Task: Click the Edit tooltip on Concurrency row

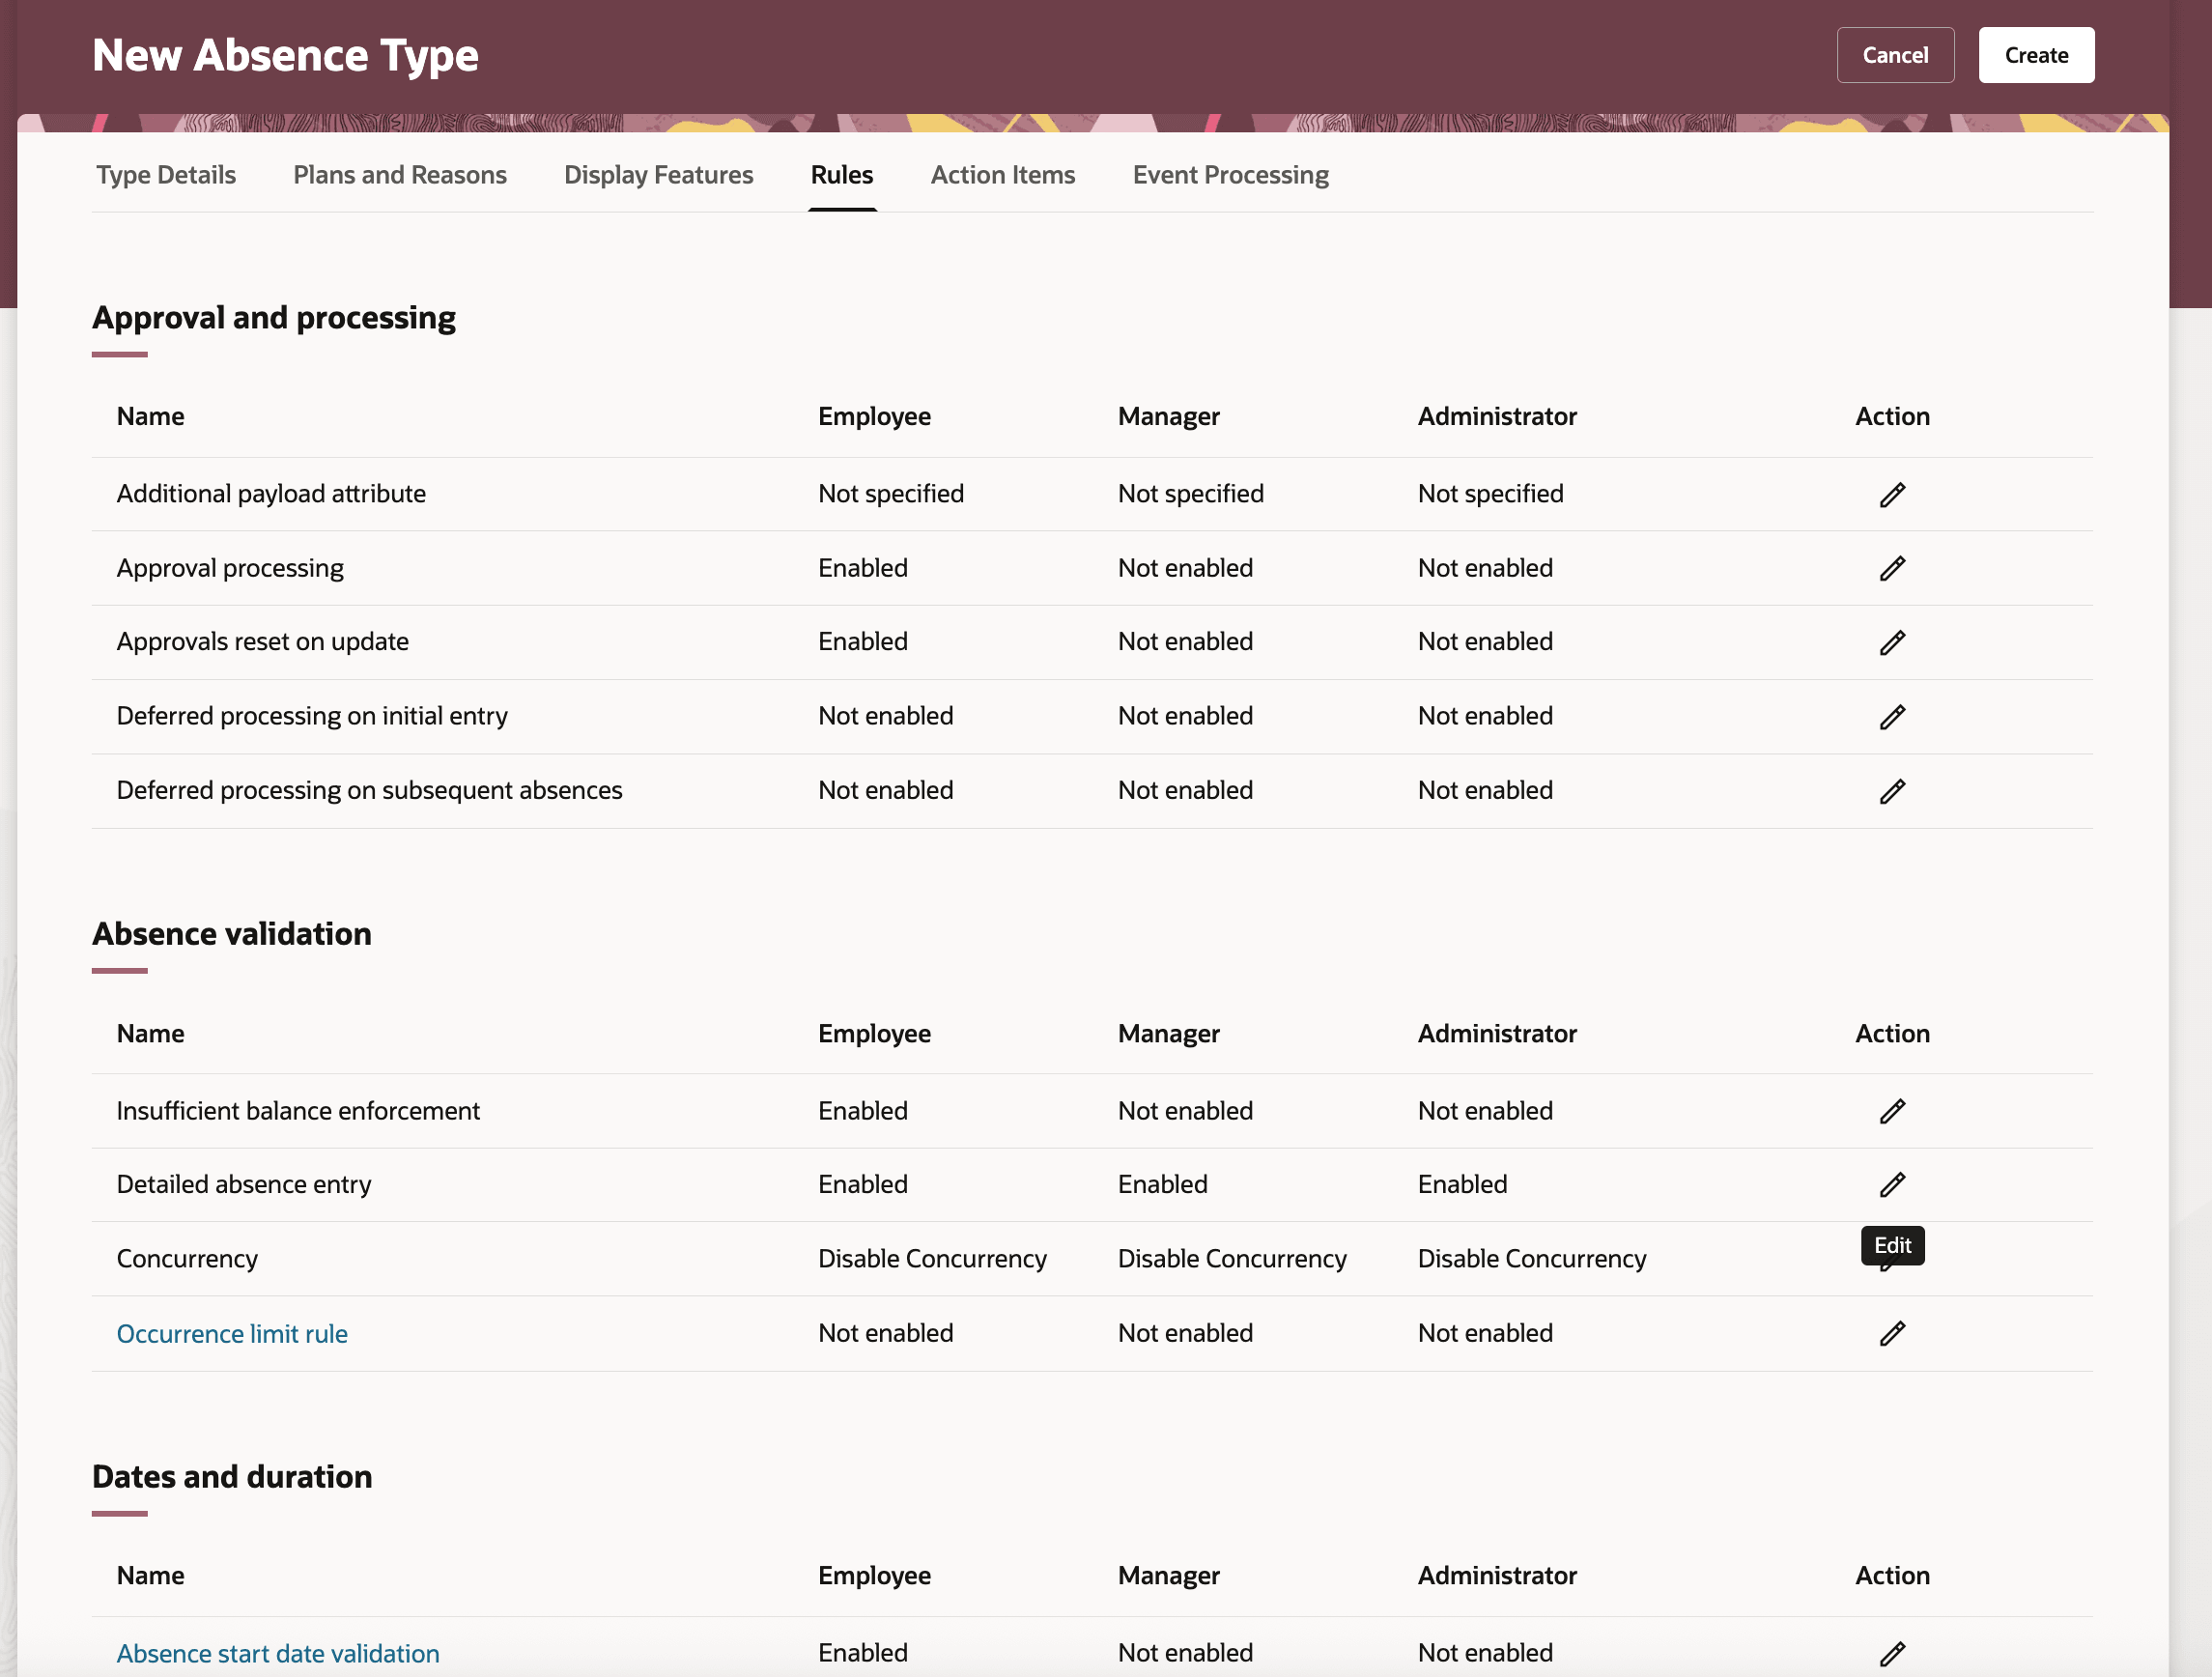Action: (x=1892, y=1245)
